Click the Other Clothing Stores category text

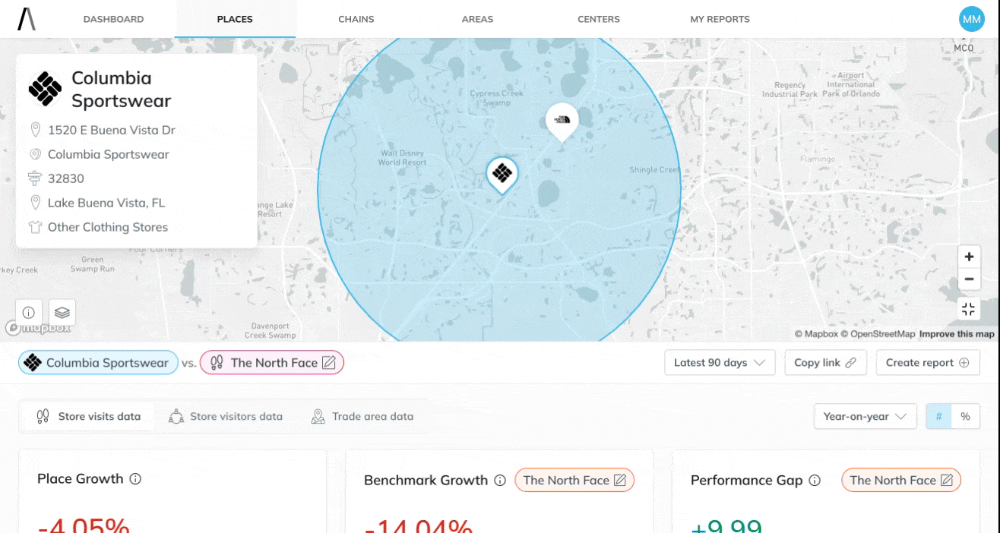coord(108,227)
